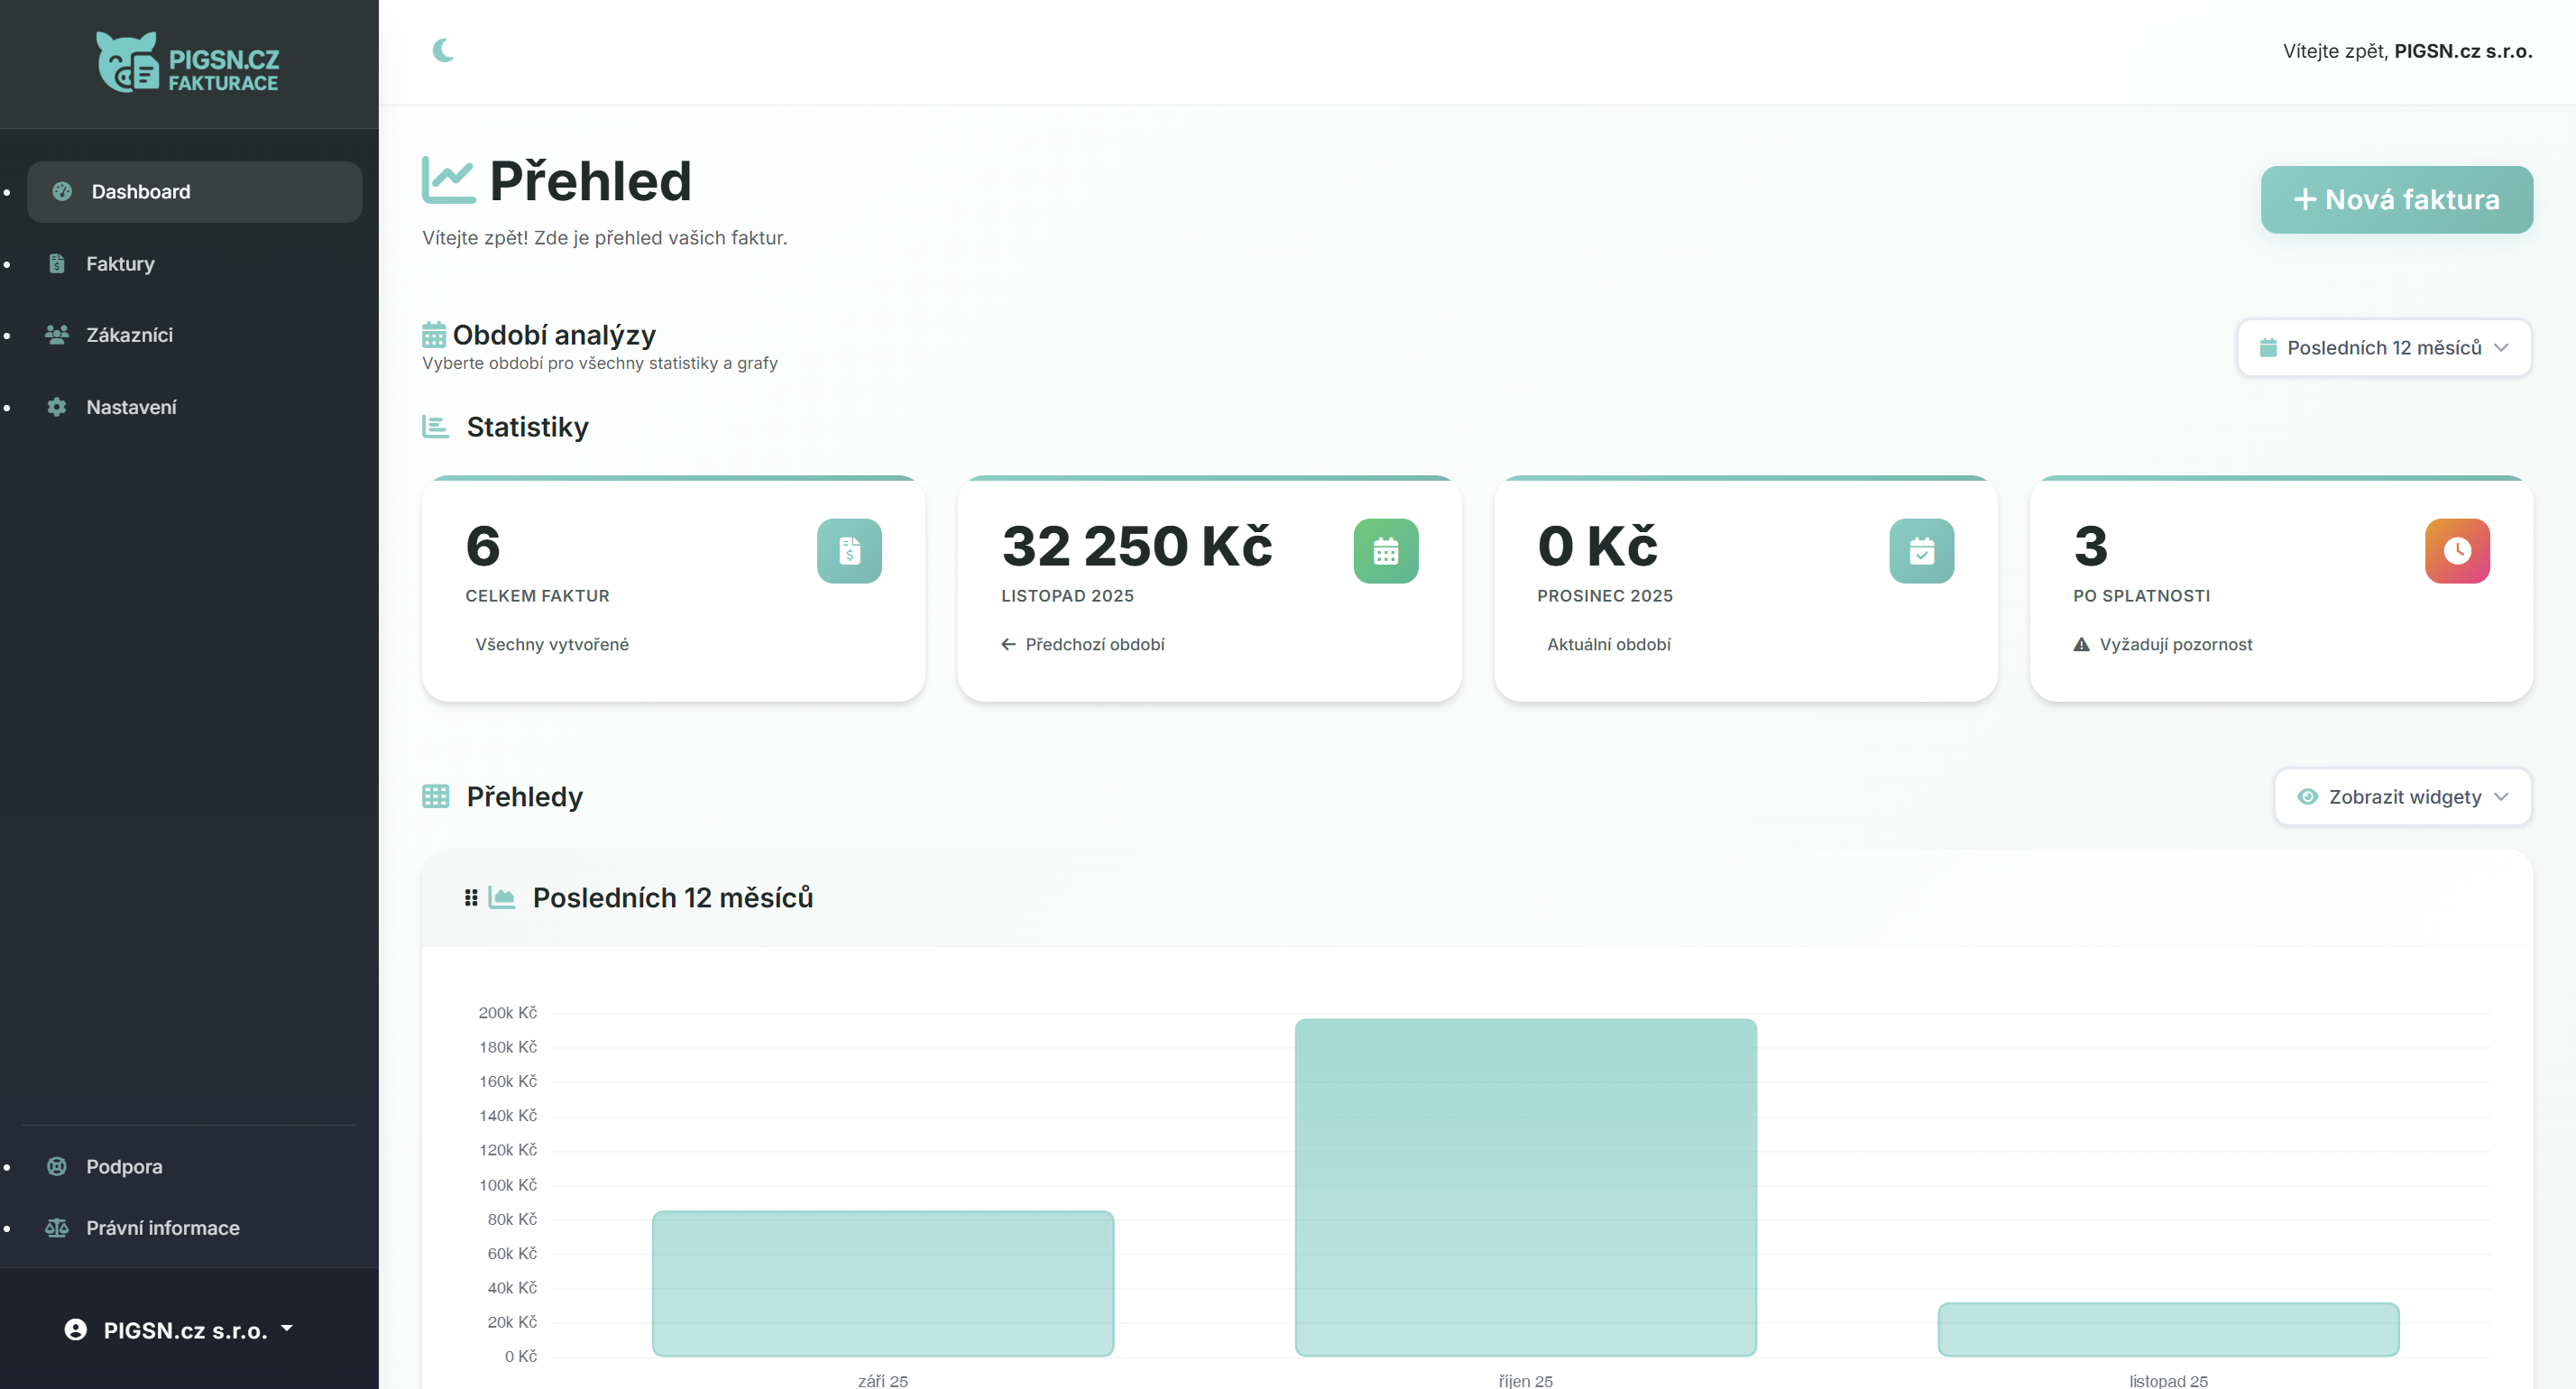
Task: Select Nastavení in the sidebar
Action: 131,407
